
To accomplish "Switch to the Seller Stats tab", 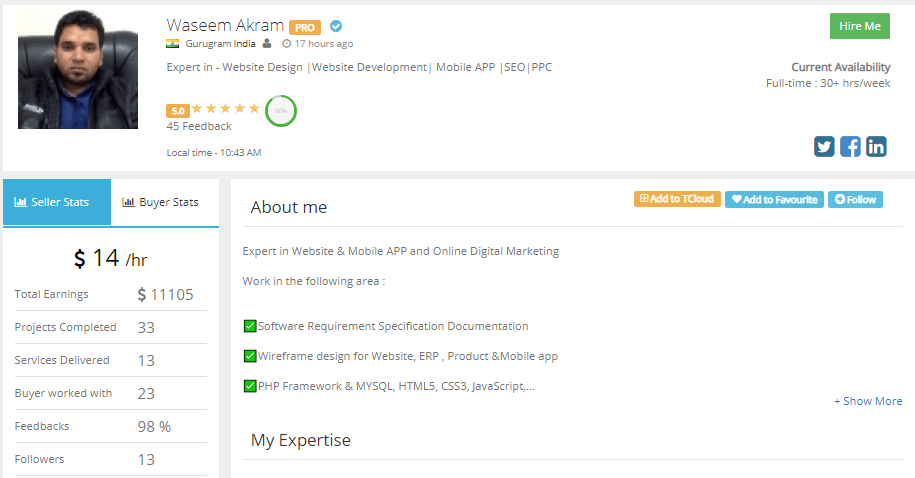I will [x=57, y=202].
